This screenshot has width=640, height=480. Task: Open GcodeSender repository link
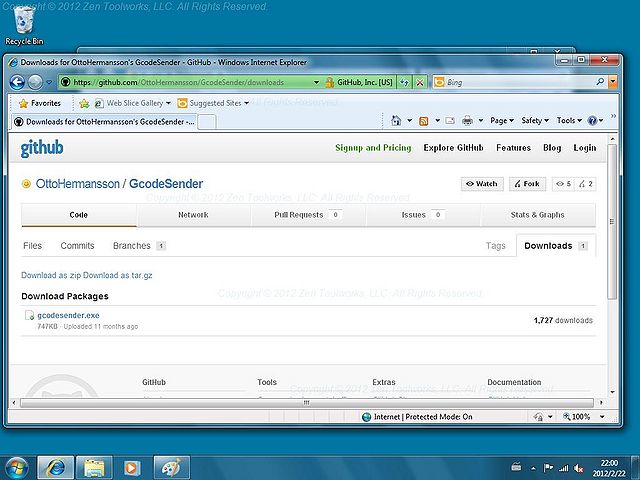pyautogui.click(x=166, y=184)
